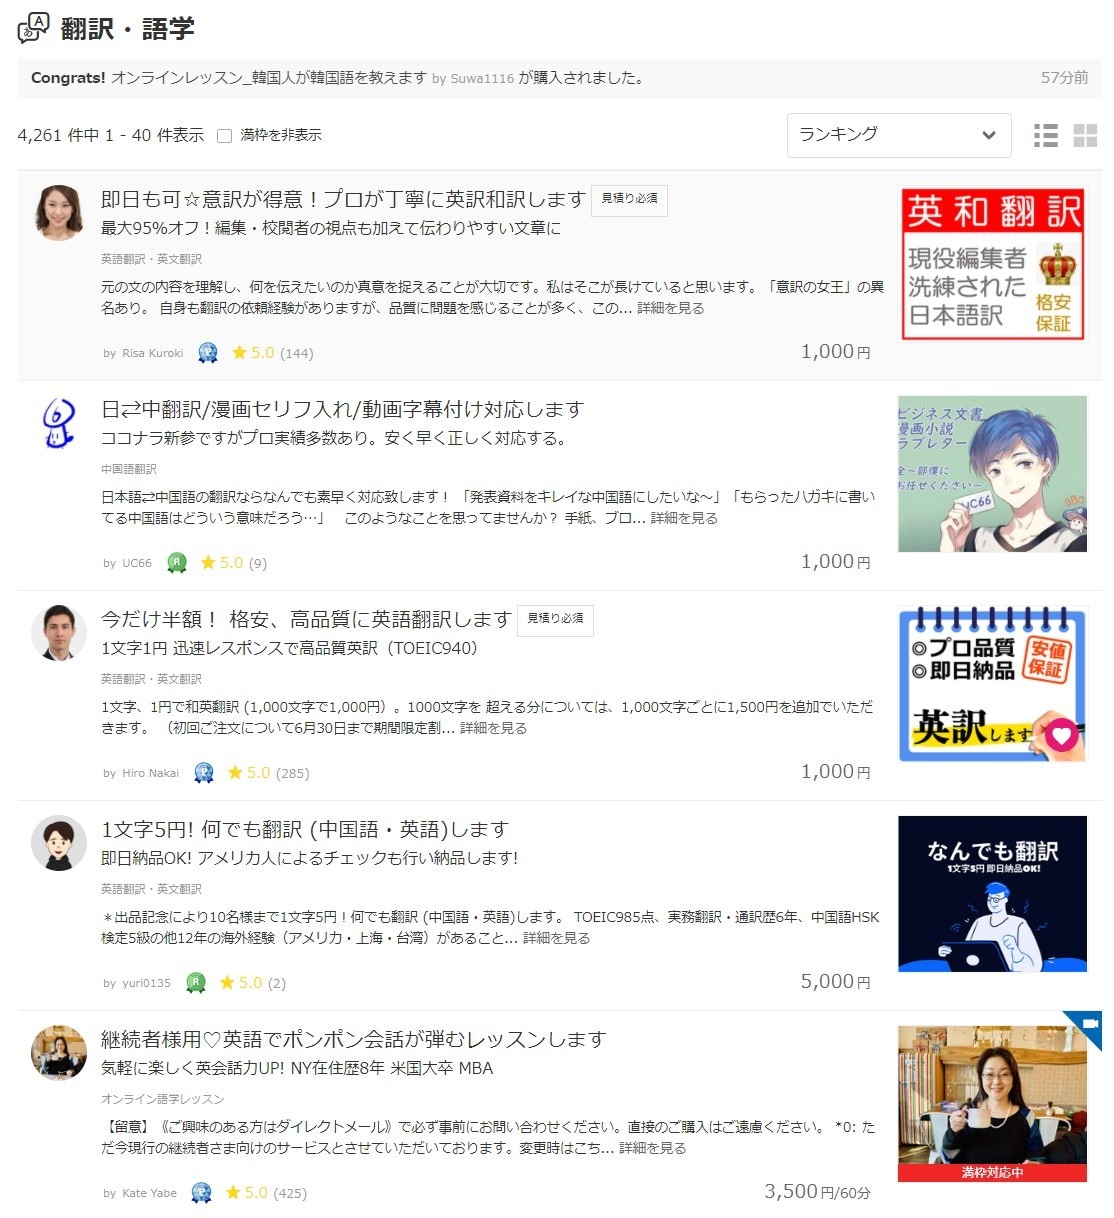Image resolution: width=1114 pixels, height=1218 pixels.
Task: Click seller name Risa Kuroki
Action: point(152,353)
